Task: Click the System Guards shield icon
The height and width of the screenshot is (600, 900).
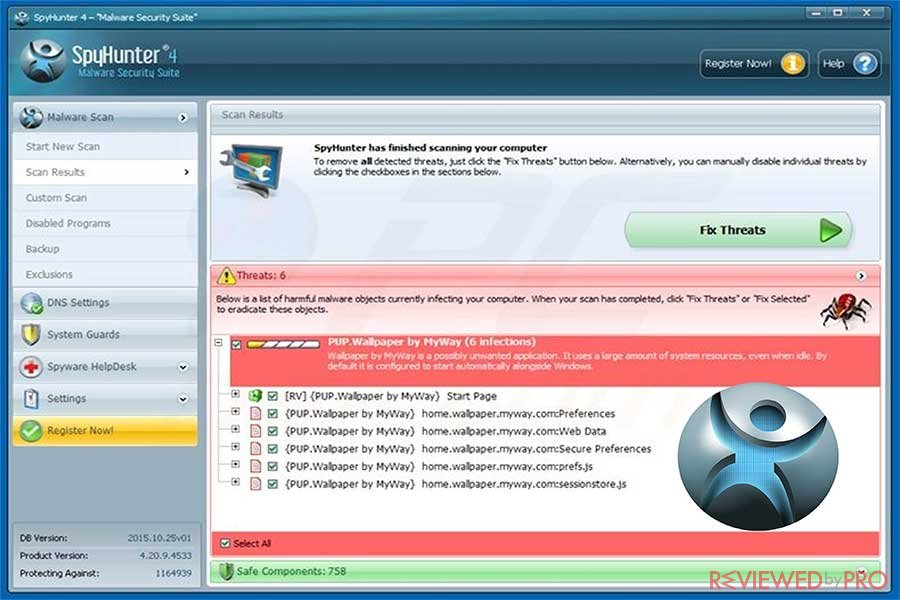Action: (31, 334)
